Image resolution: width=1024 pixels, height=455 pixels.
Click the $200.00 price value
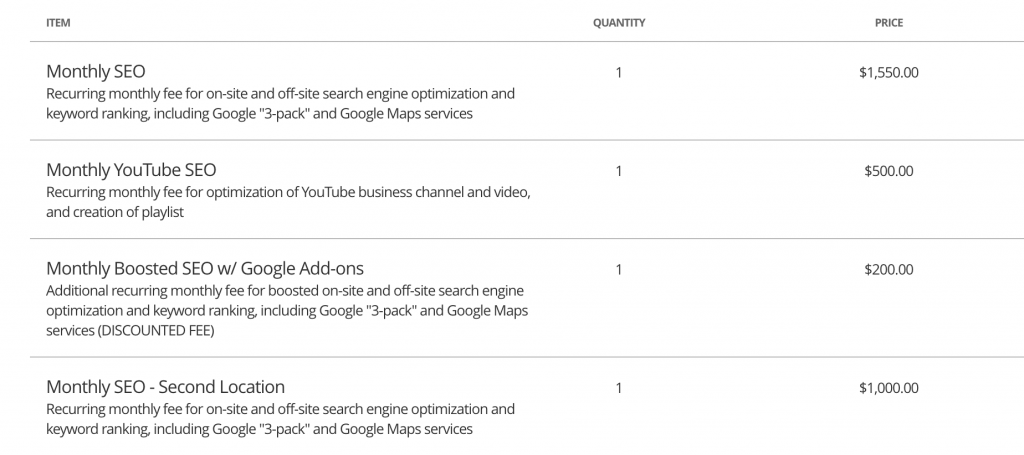point(888,270)
